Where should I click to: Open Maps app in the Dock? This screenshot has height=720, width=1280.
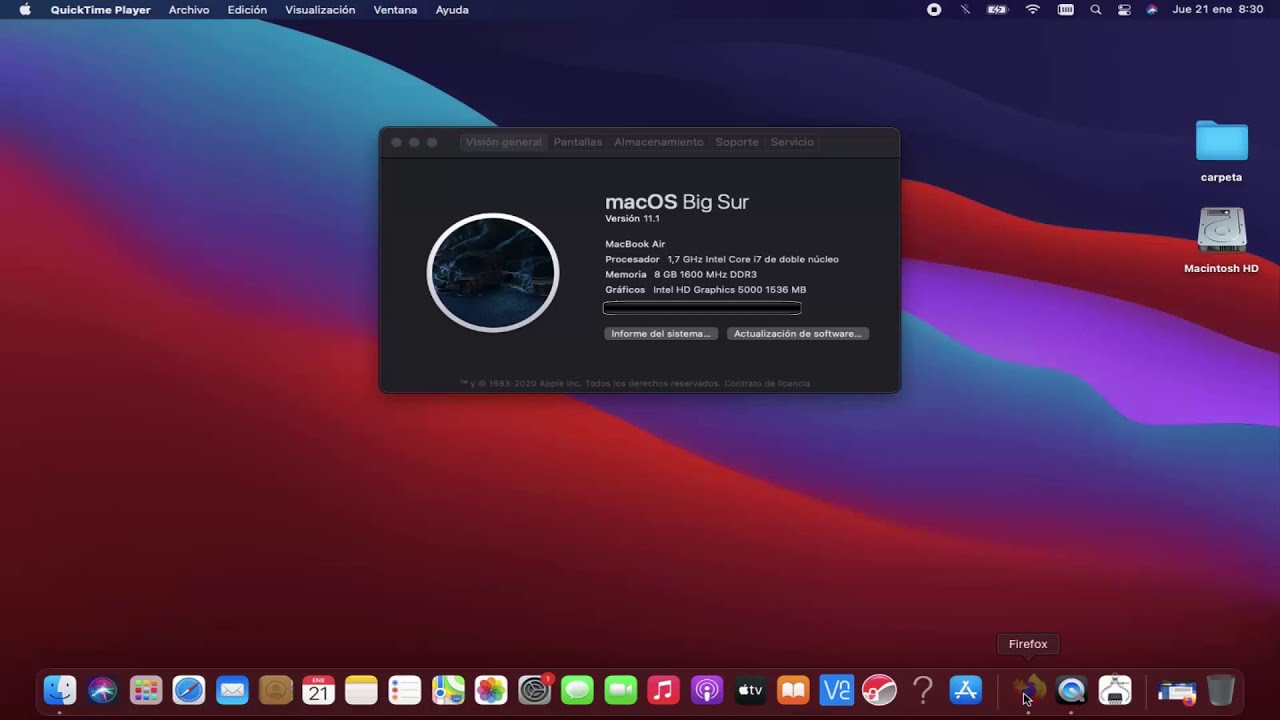click(x=448, y=690)
